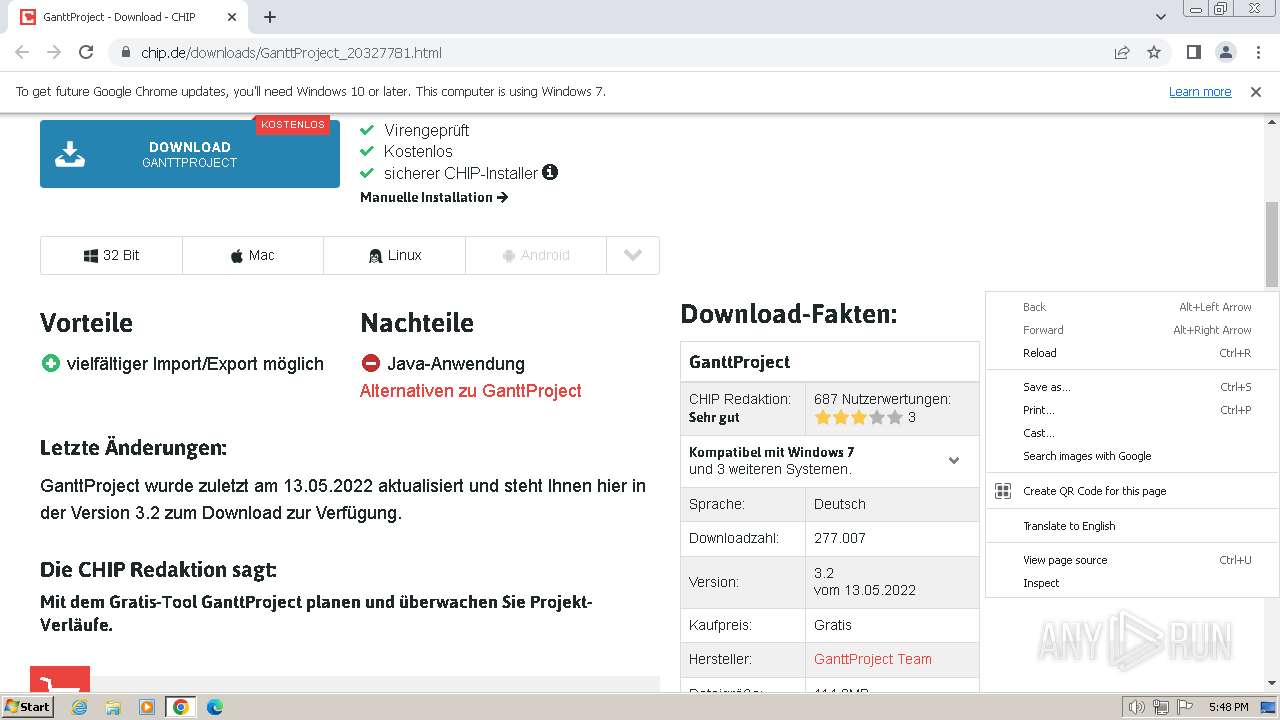This screenshot has width=1280, height=720.
Task: Choose Translate to English in context menu
Action: click(x=1132, y=526)
